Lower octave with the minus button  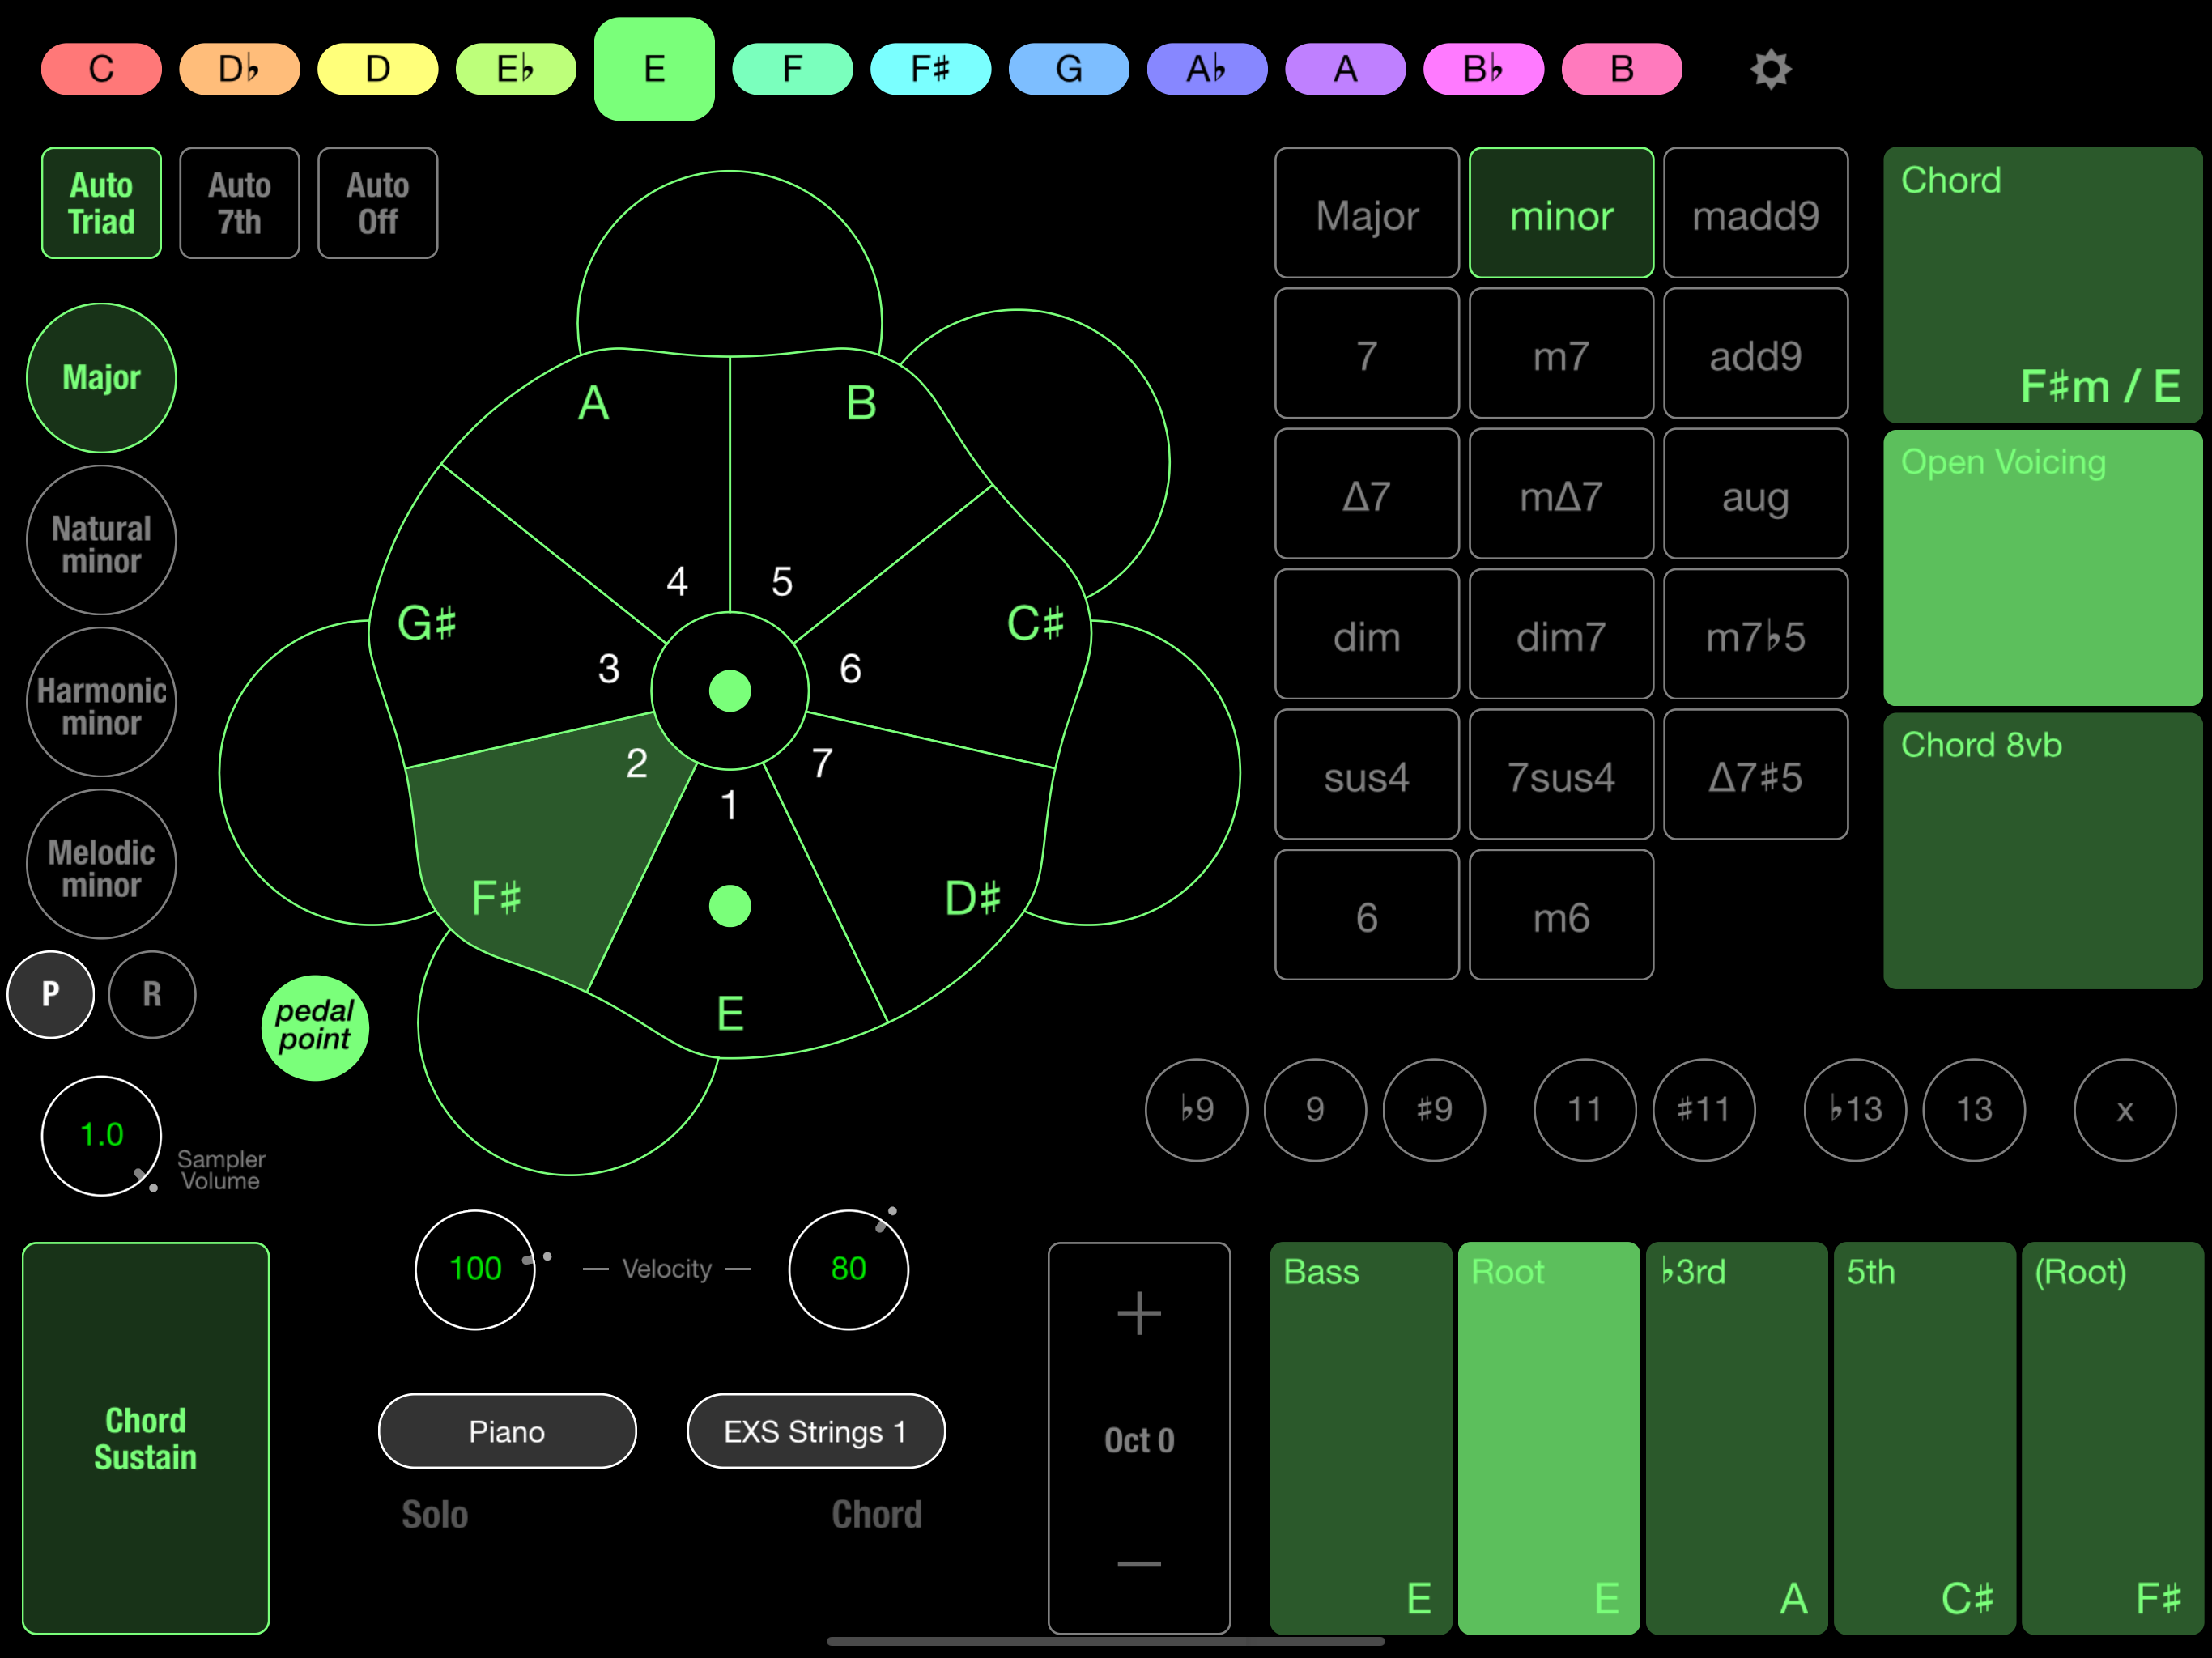tap(1139, 1563)
